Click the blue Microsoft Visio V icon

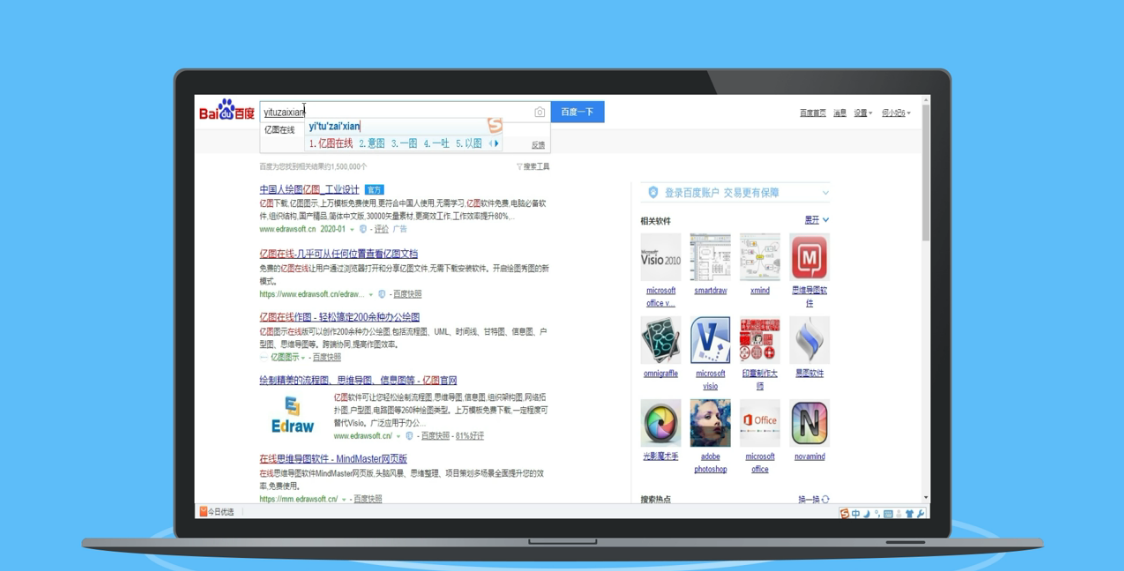click(710, 340)
